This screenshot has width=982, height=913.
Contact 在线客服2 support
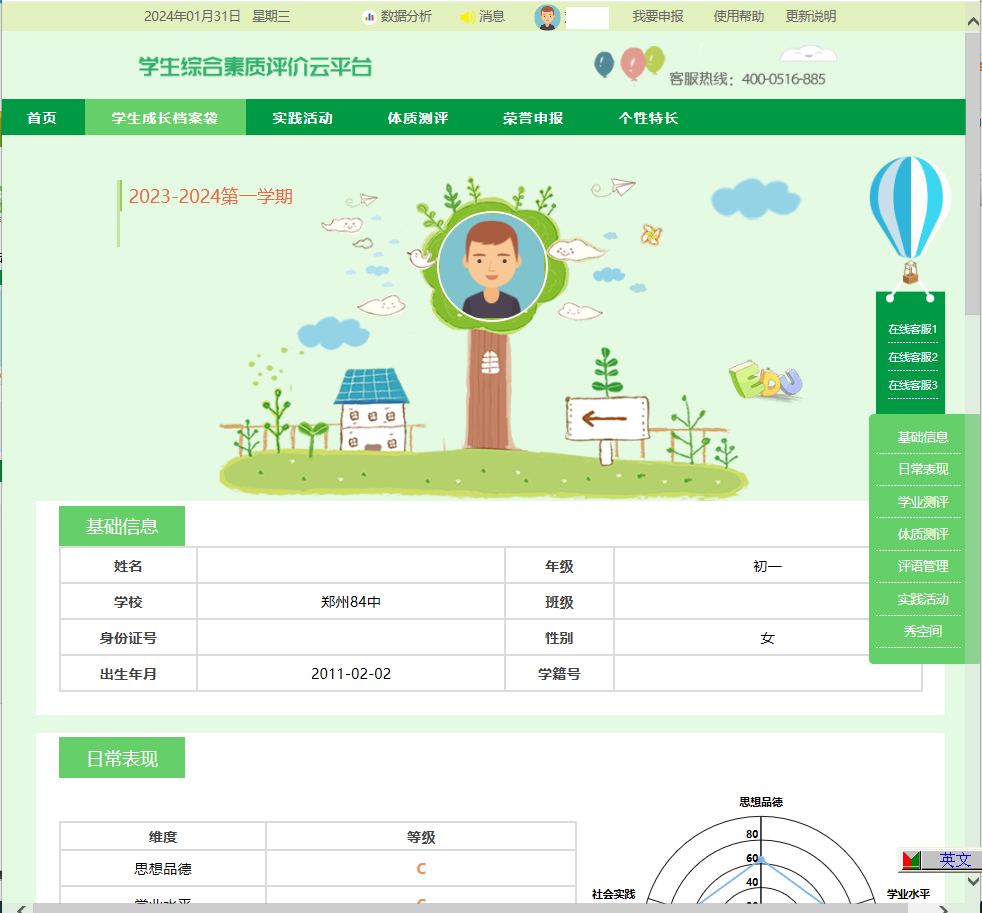pos(912,357)
